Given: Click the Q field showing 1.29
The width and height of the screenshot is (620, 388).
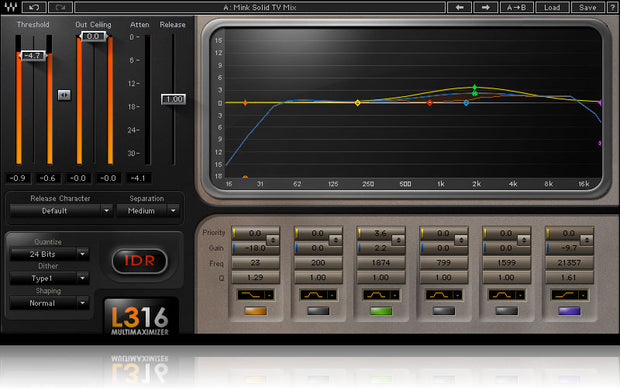Looking at the screenshot, I should tap(255, 278).
